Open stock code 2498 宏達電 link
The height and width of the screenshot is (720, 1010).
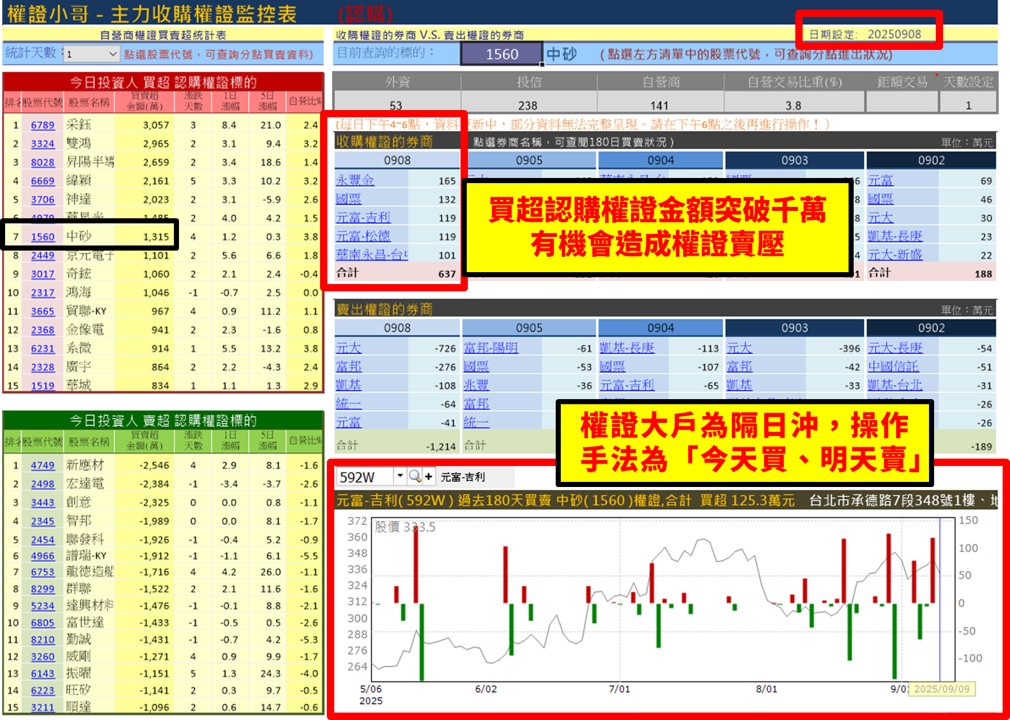click(x=43, y=484)
